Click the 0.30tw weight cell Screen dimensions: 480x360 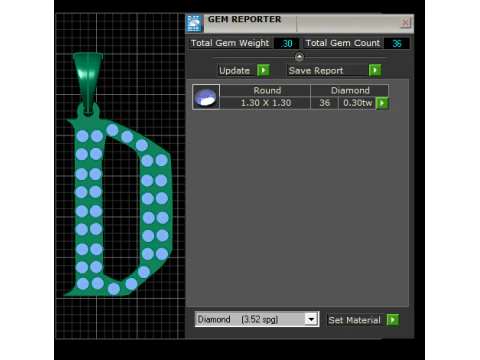(x=357, y=103)
